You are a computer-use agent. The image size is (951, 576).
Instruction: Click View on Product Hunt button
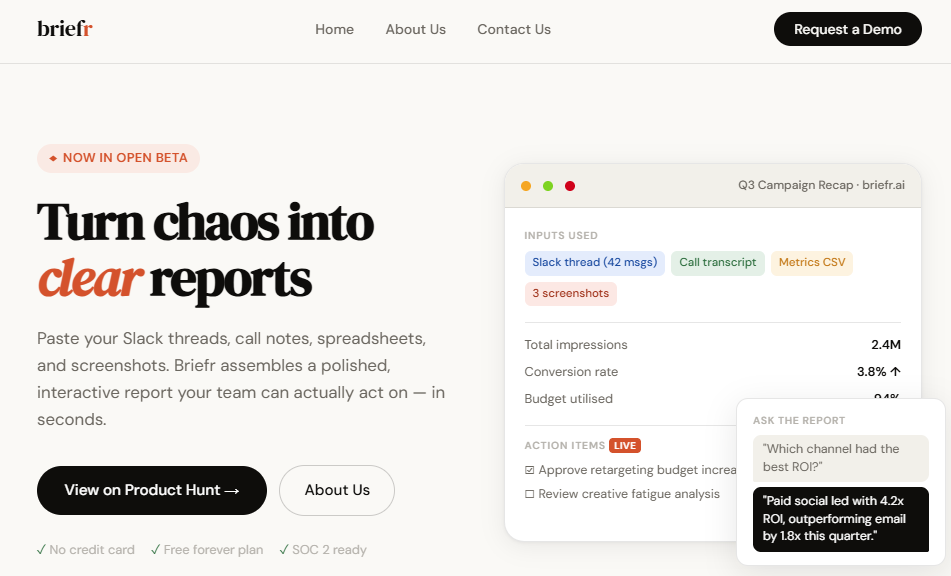[152, 491]
